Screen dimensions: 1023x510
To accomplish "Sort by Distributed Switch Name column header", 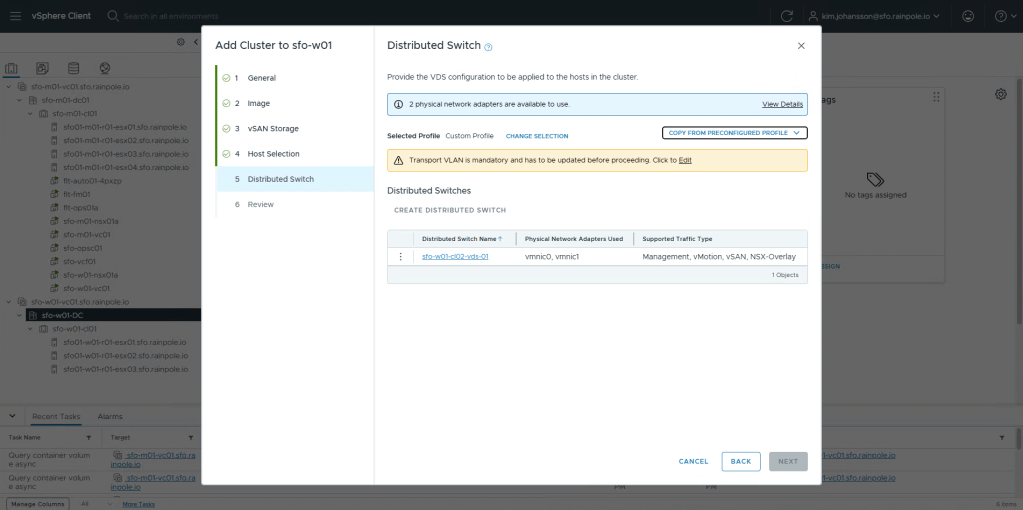I will 460,239.
